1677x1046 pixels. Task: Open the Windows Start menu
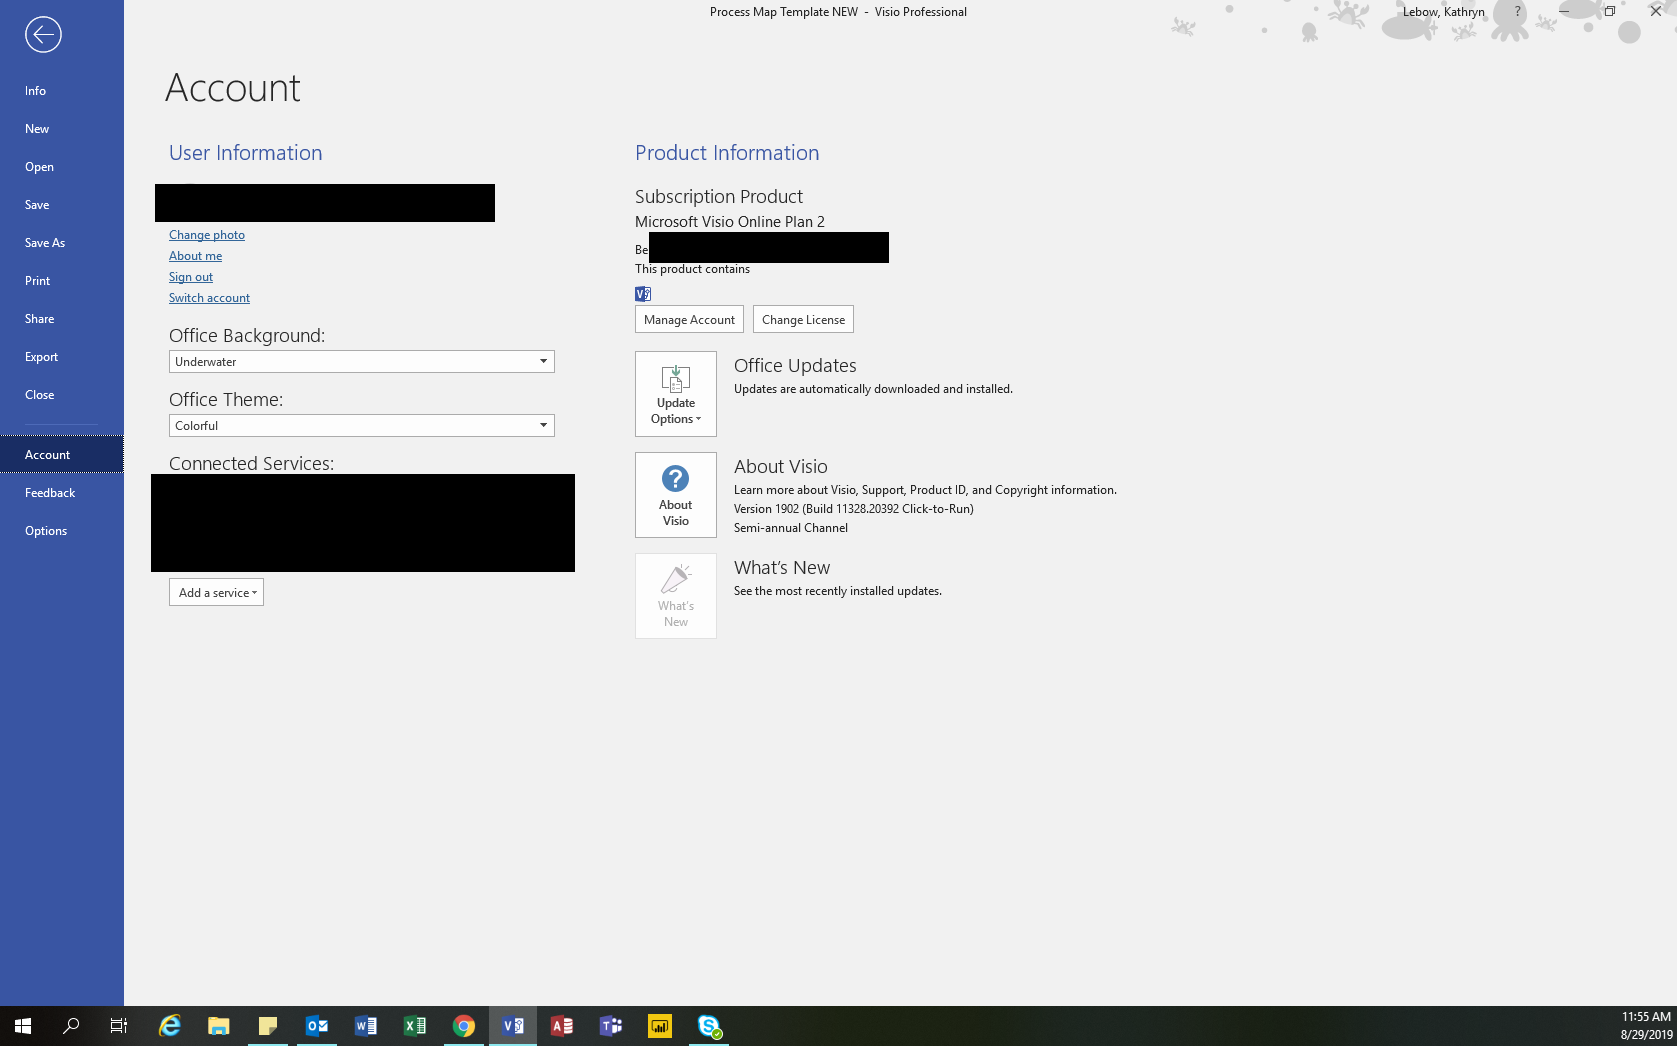pyautogui.click(x=21, y=1025)
